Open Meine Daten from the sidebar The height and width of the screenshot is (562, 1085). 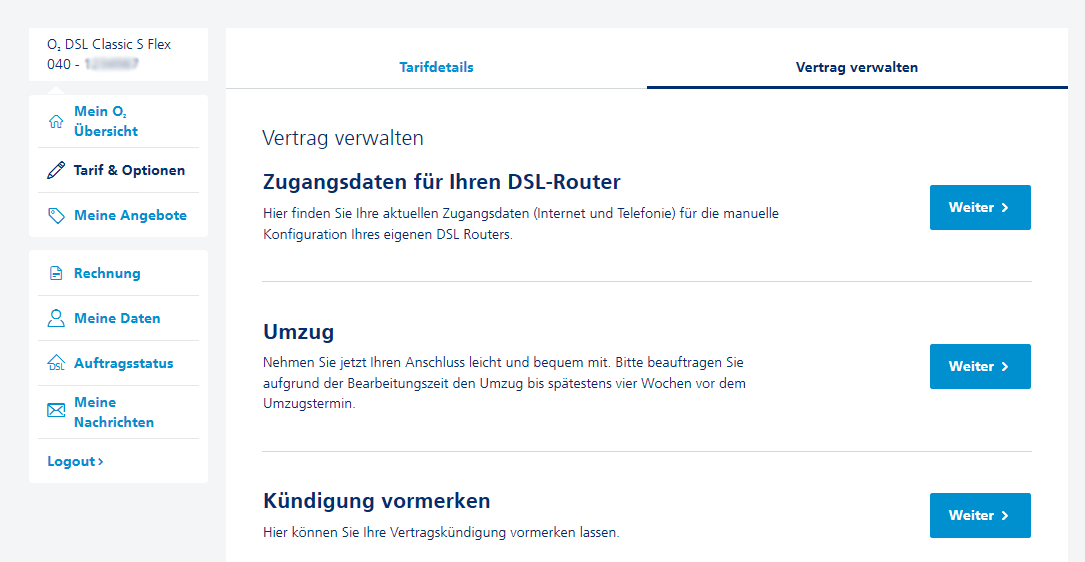118,318
